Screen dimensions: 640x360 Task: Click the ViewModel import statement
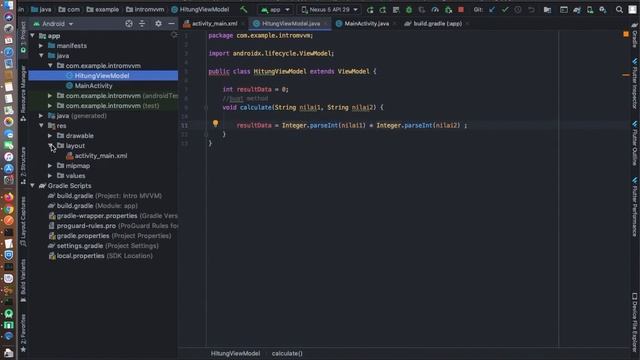click(x=271, y=53)
